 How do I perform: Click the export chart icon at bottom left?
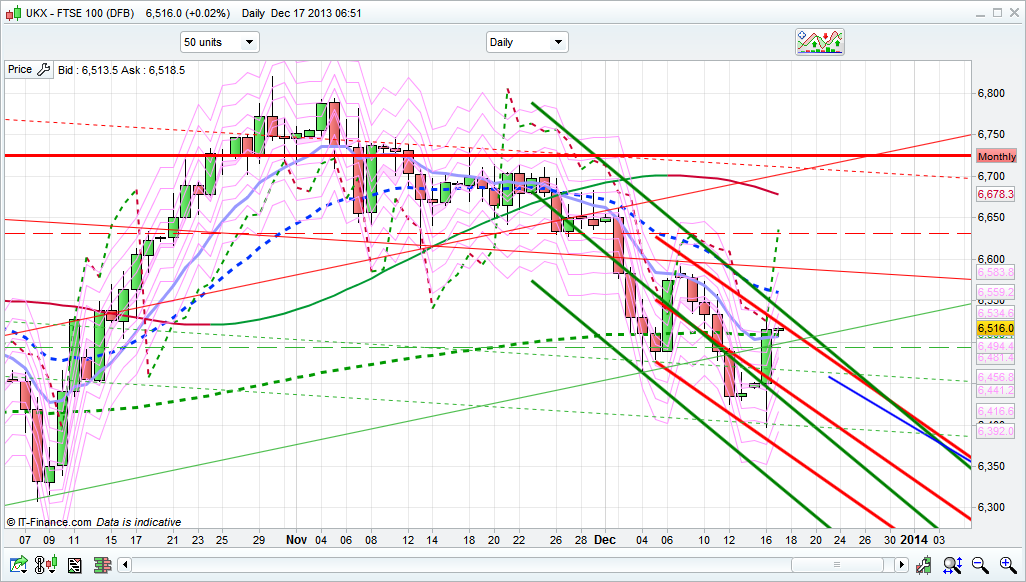coord(15,566)
